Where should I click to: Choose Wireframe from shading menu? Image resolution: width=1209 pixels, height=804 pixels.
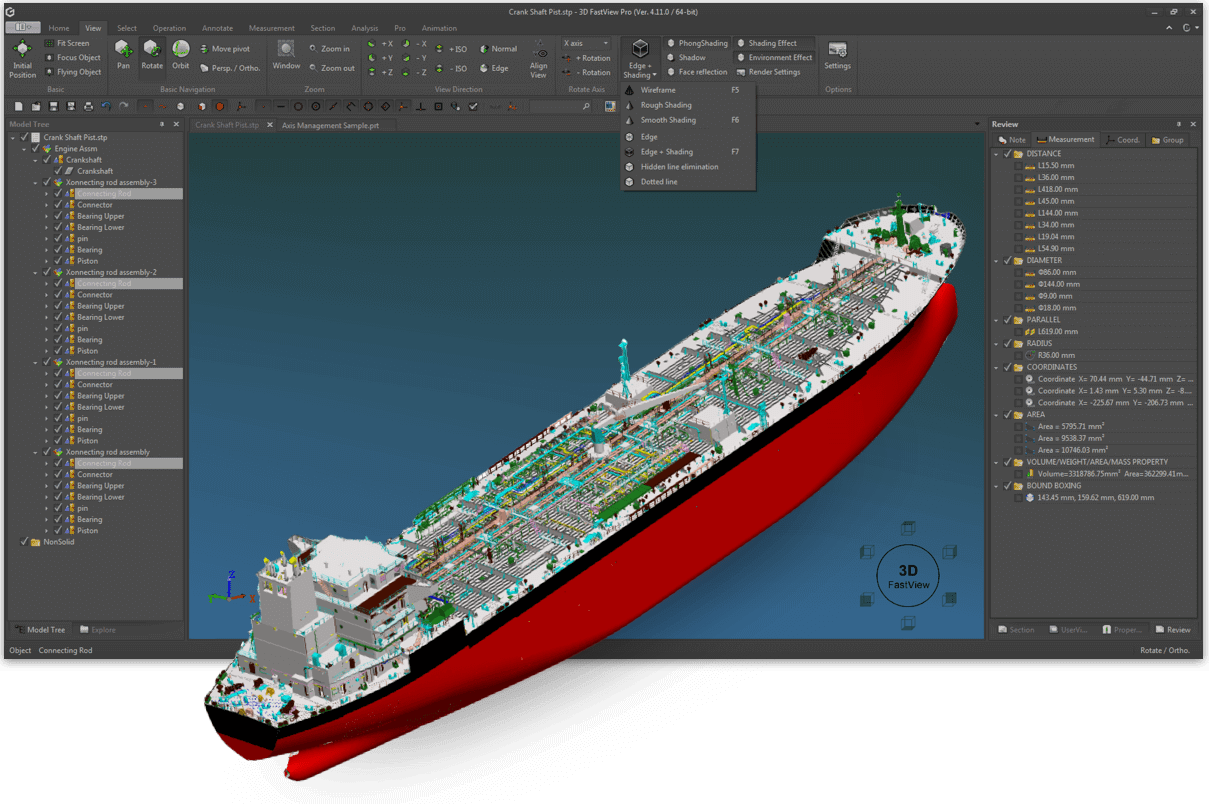click(x=688, y=90)
